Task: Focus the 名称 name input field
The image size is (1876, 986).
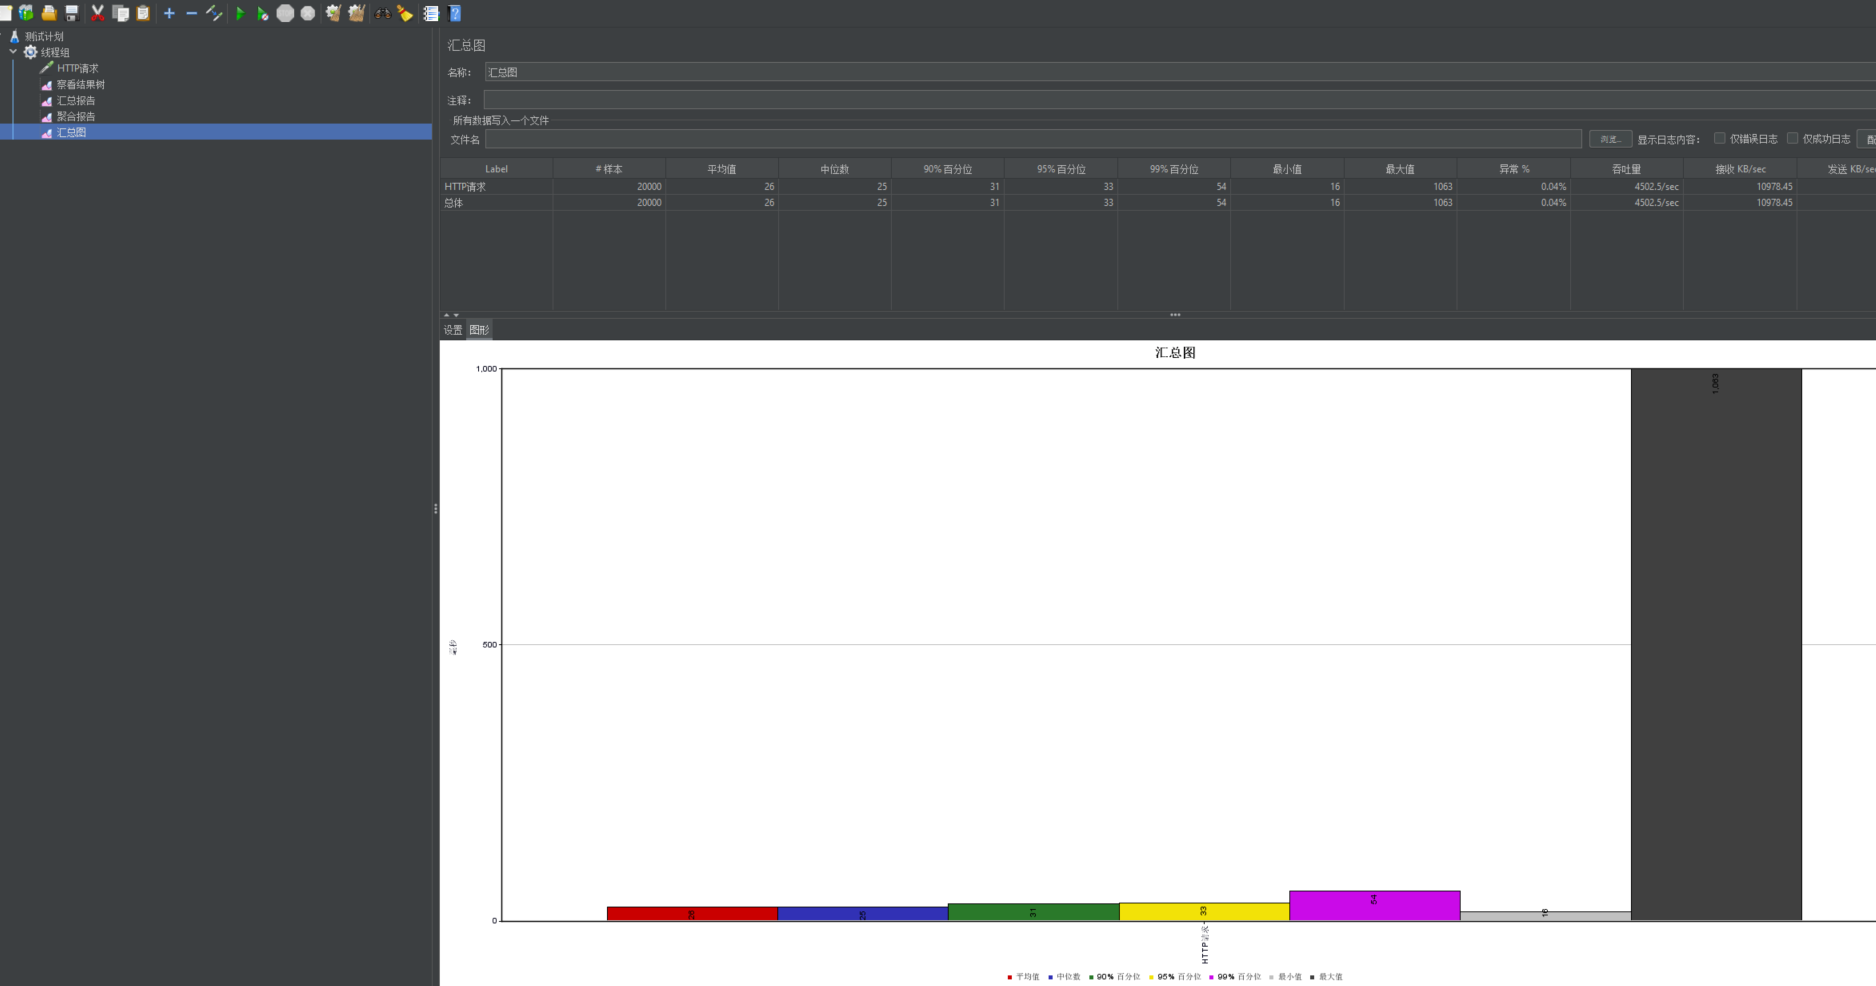Action: 1180,72
